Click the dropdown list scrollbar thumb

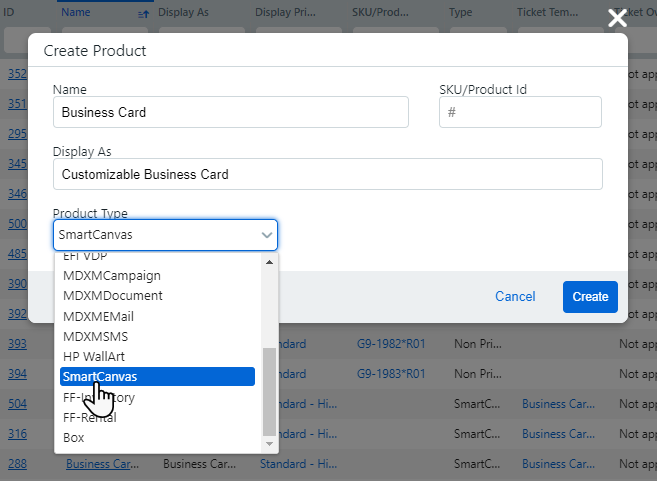(x=269, y=390)
